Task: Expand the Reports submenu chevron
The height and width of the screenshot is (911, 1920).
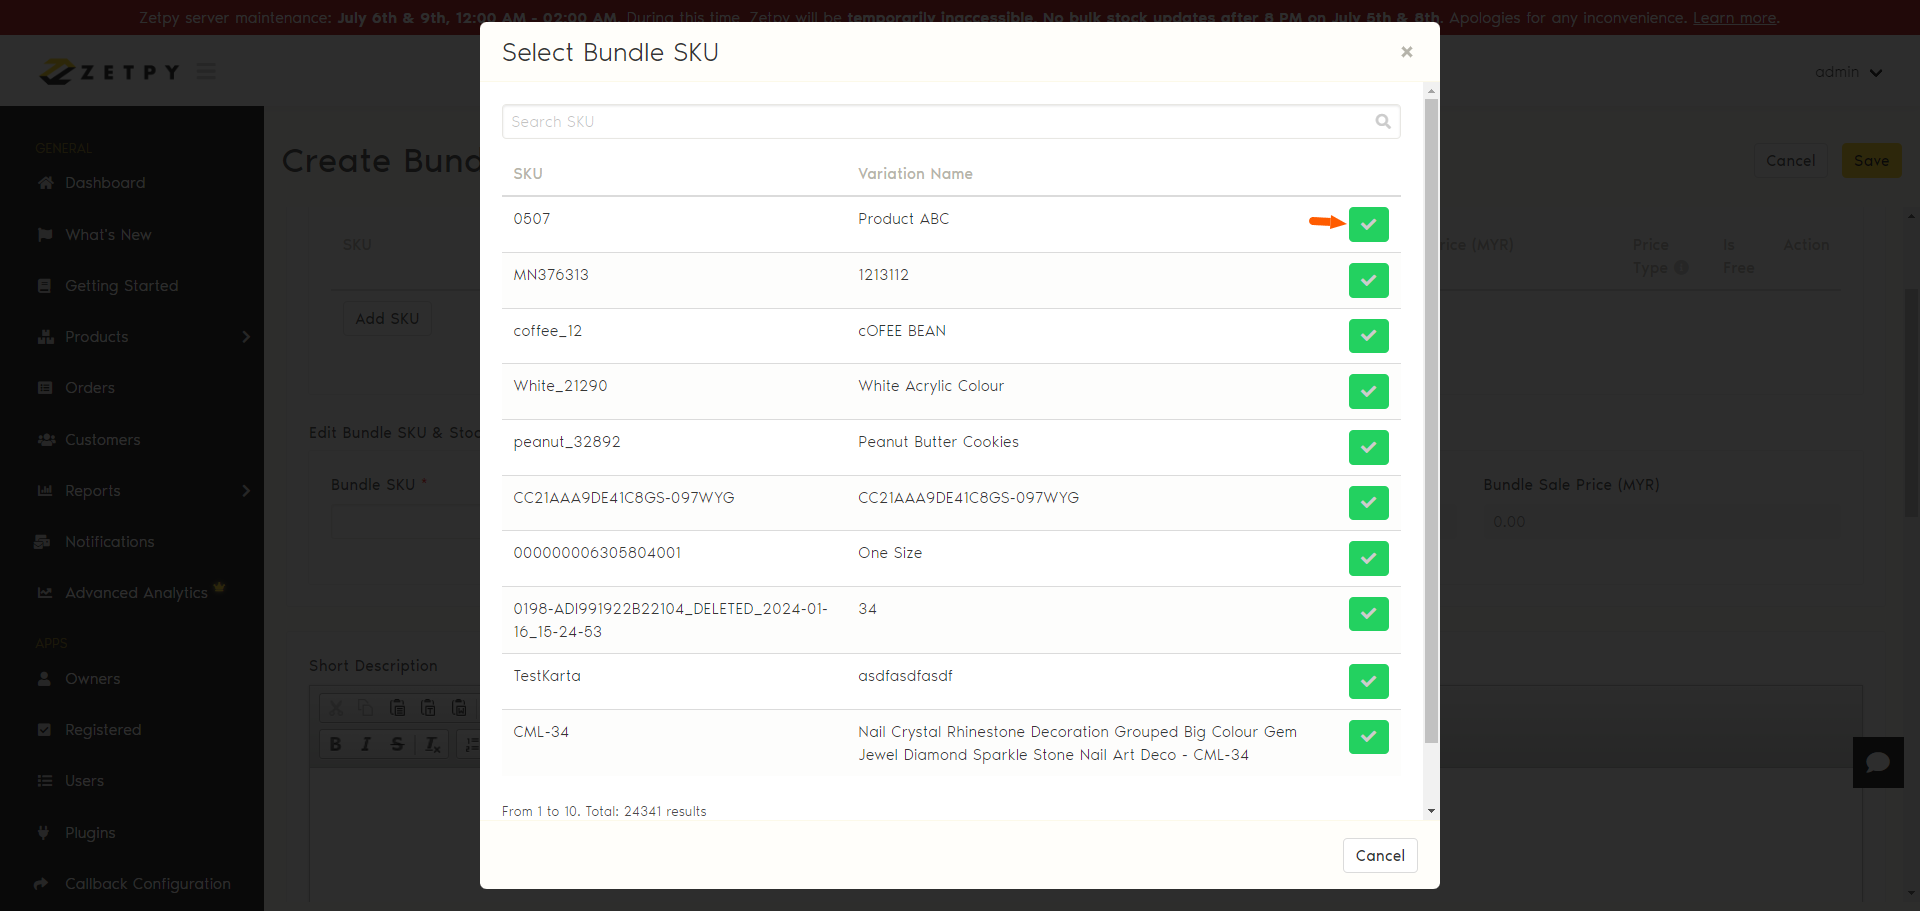Action: [246, 491]
